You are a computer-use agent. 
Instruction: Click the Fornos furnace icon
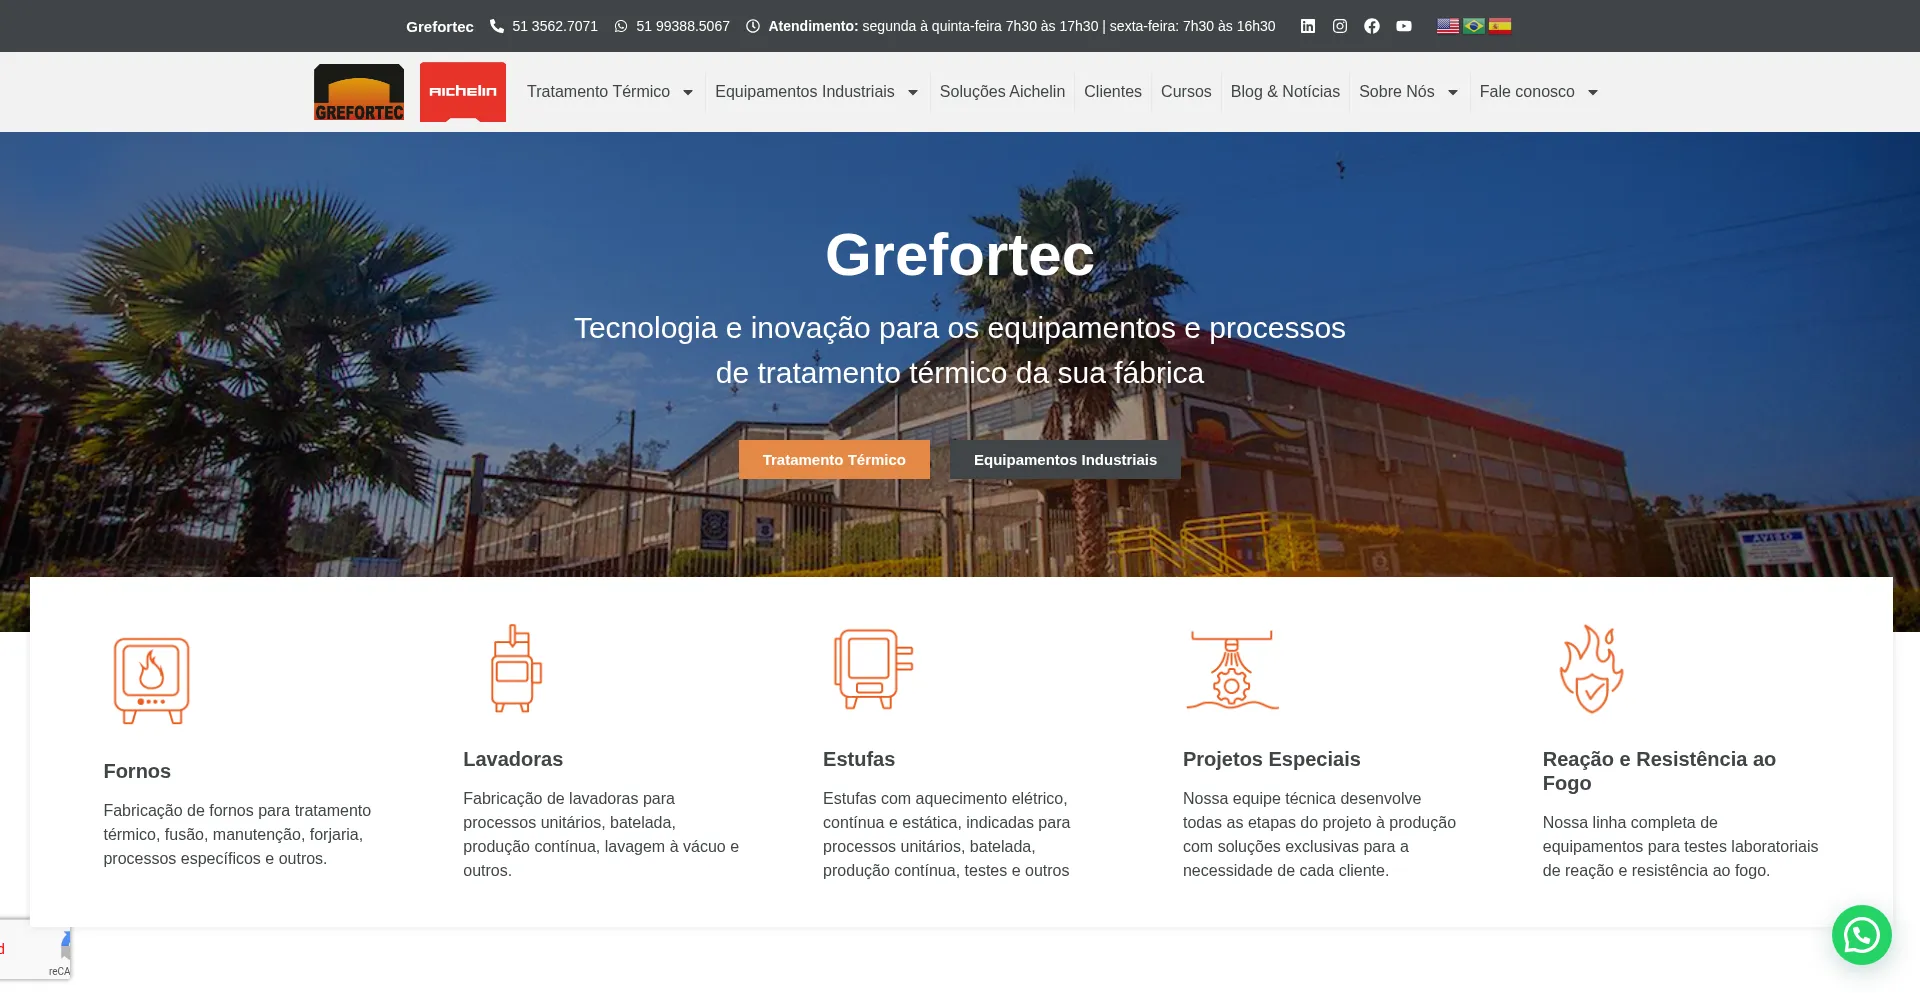(x=151, y=680)
